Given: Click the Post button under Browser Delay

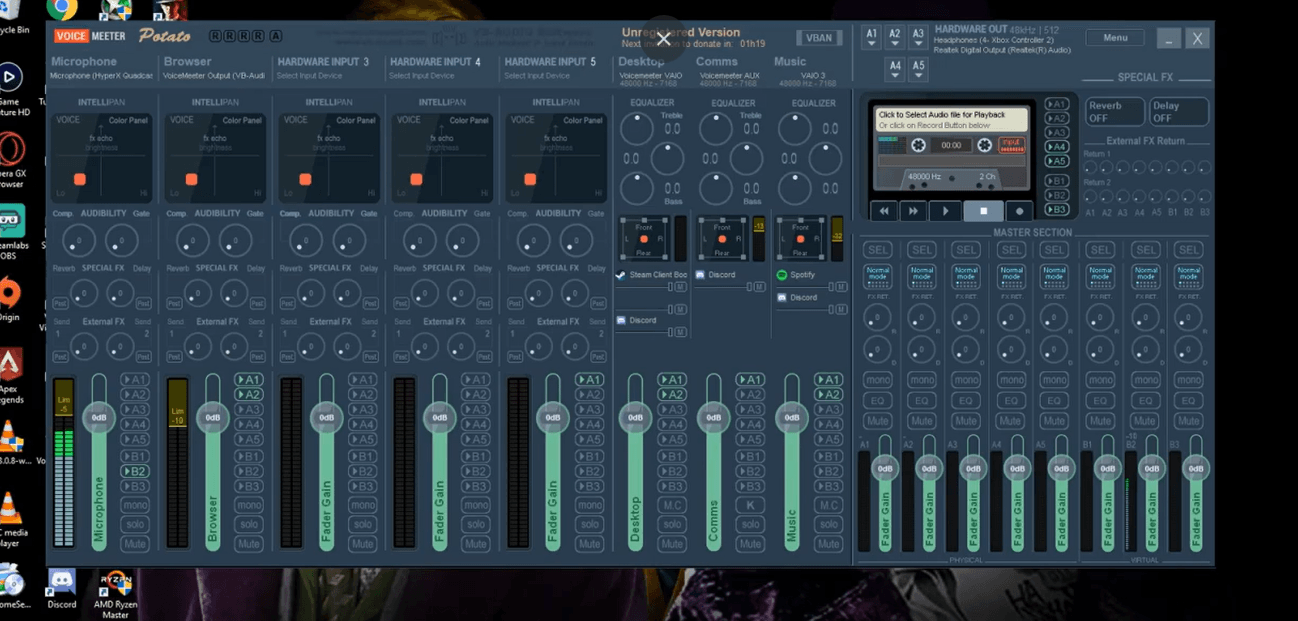Looking at the screenshot, I should [257, 303].
